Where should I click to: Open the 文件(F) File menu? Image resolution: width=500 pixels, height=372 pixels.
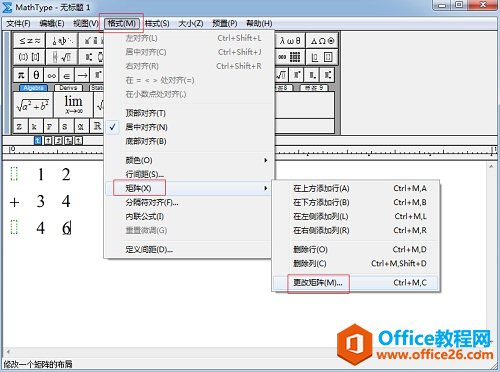pyautogui.click(x=18, y=24)
